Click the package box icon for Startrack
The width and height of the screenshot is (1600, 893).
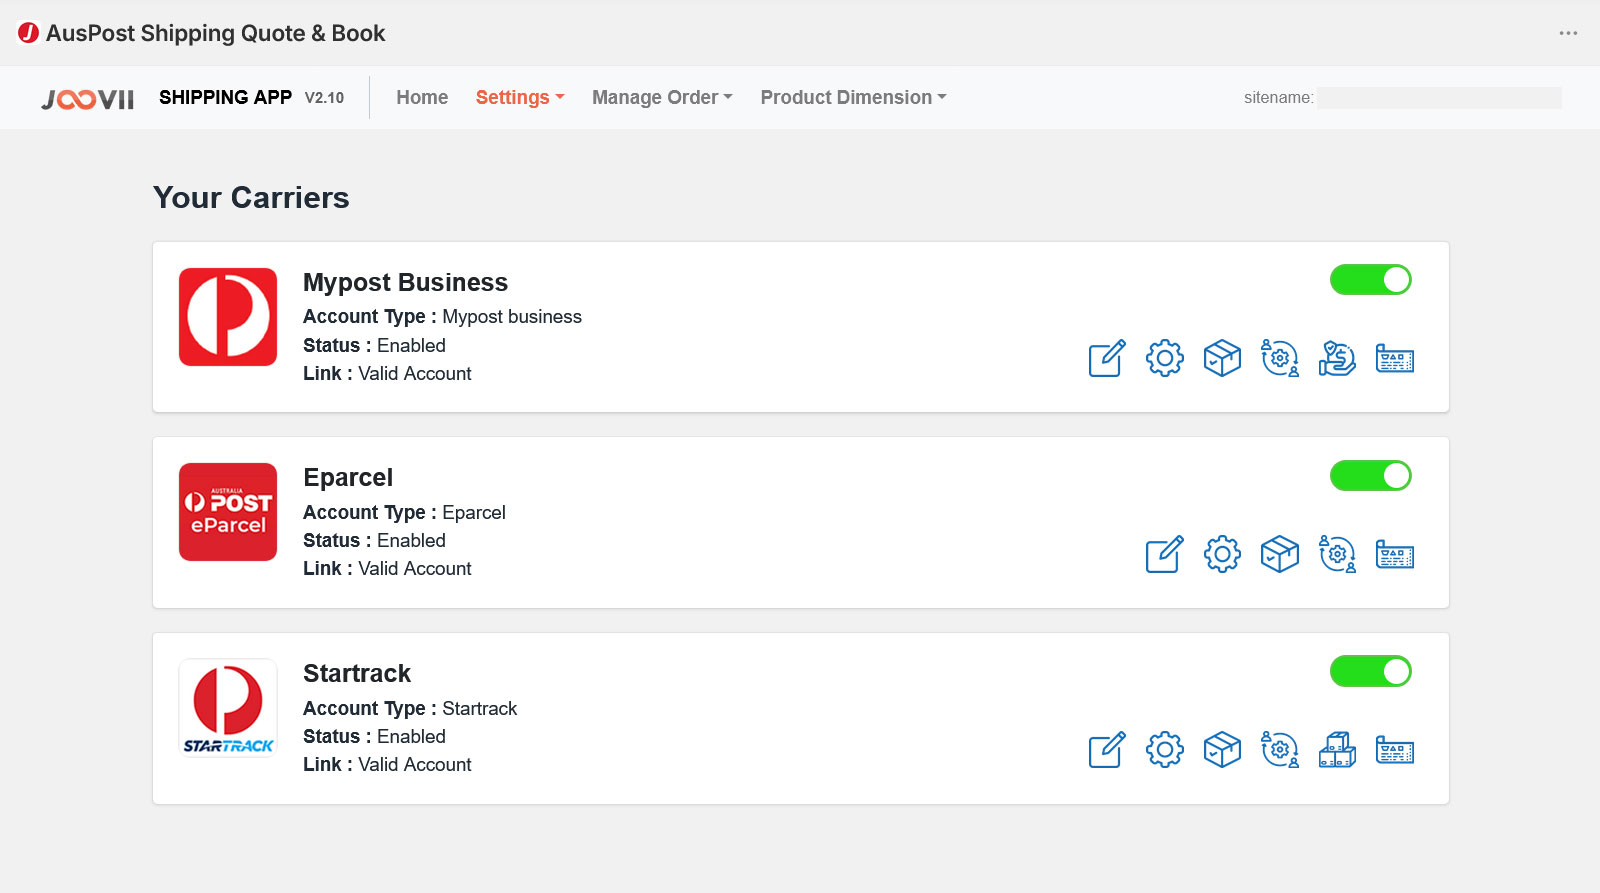[1222, 750]
